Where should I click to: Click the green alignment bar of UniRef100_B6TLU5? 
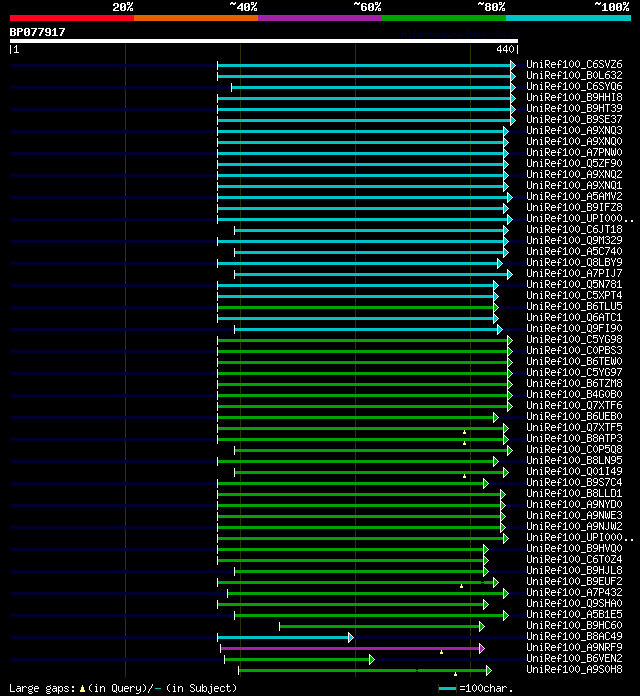point(356,307)
